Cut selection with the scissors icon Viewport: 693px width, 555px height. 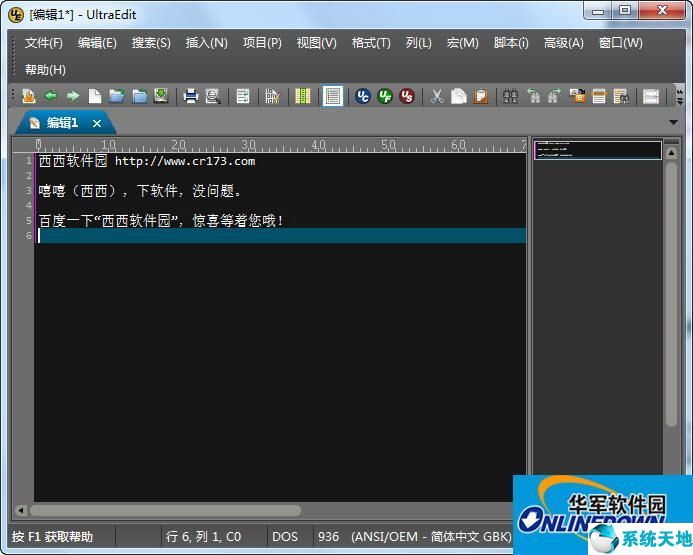point(437,96)
